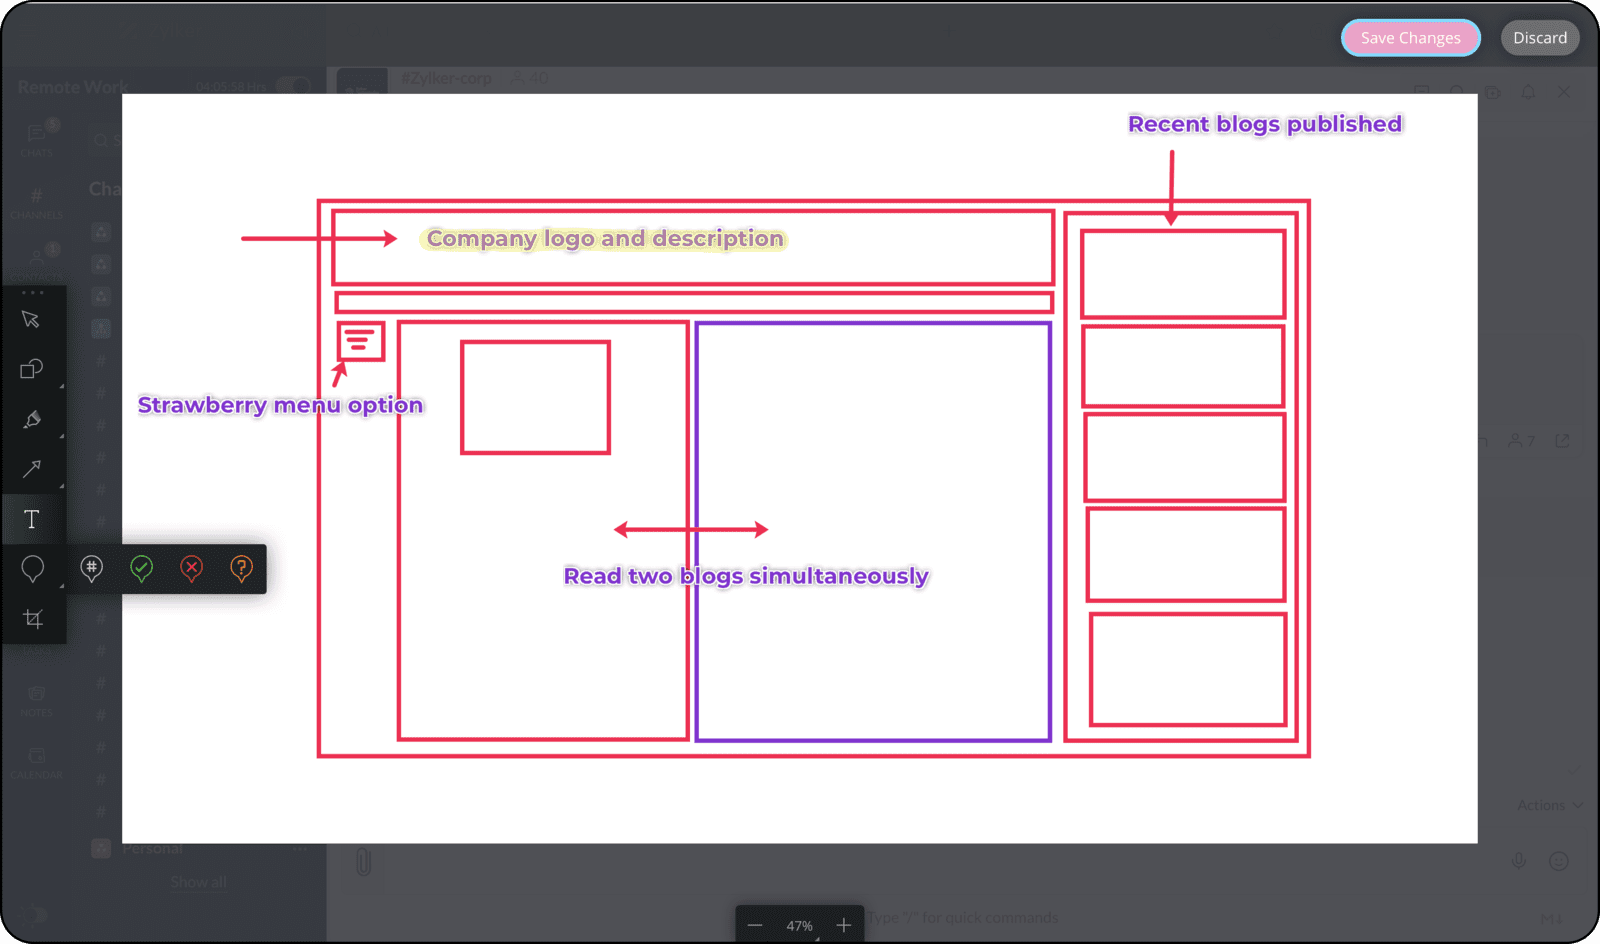This screenshot has height=944, width=1600.
Task: Choose the orange question mark pin
Action: [x=241, y=568]
